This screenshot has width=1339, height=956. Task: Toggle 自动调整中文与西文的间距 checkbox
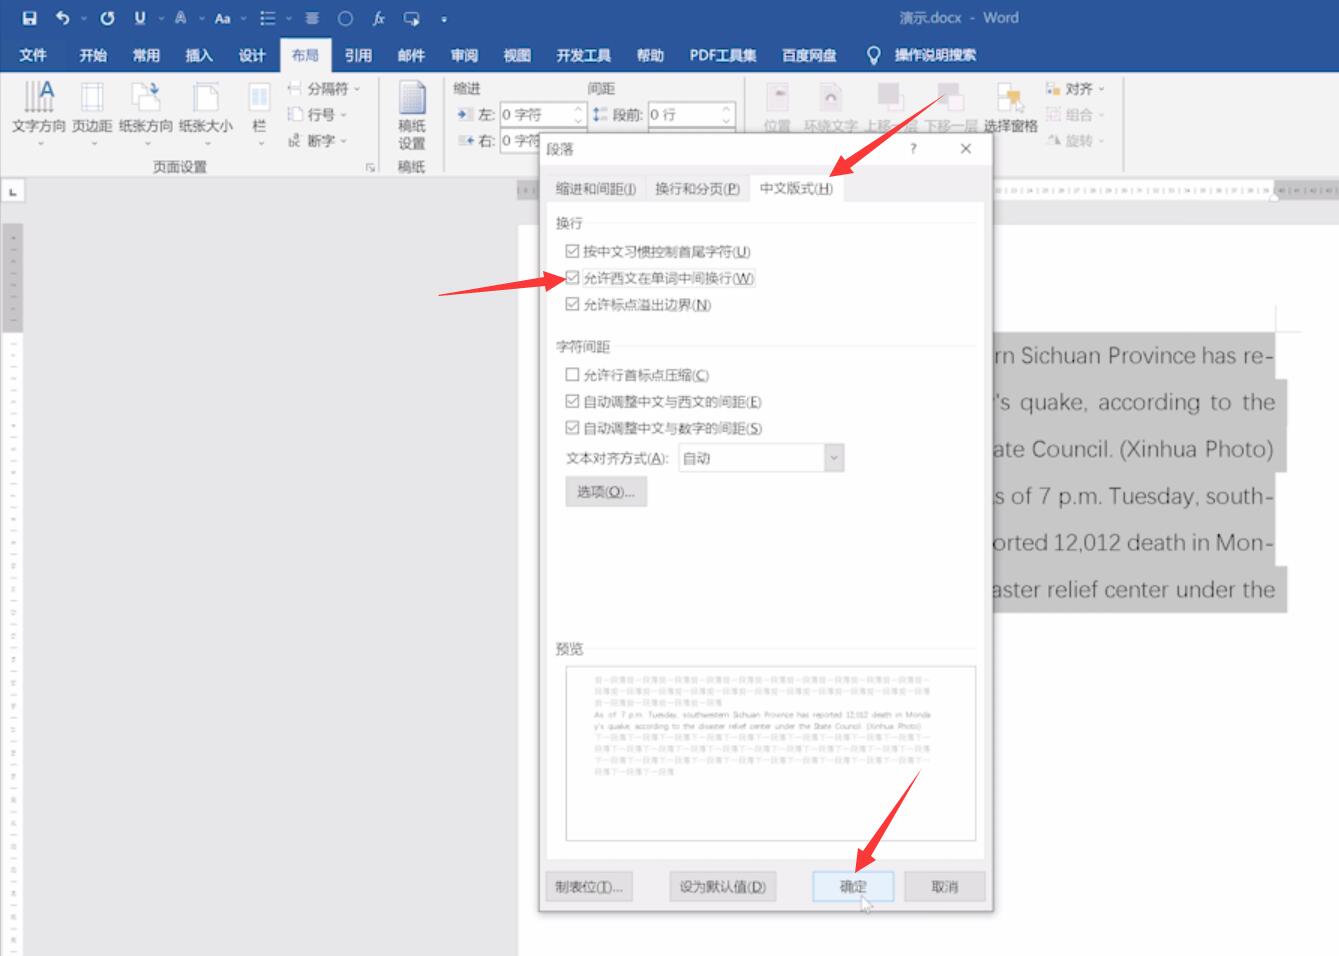572,401
